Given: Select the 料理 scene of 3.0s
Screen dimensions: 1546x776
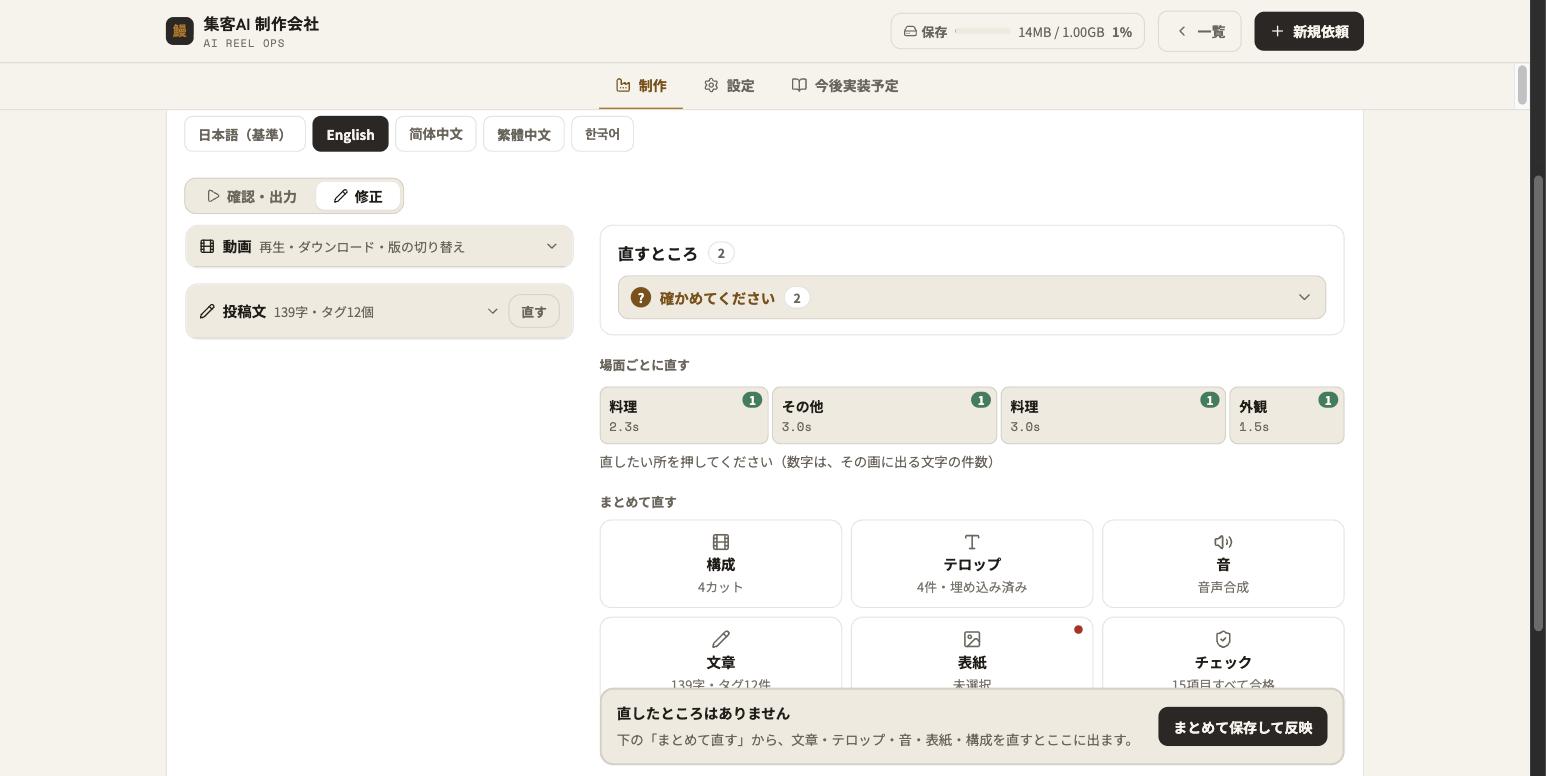Looking at the screenshot, I should (1113, 416).
